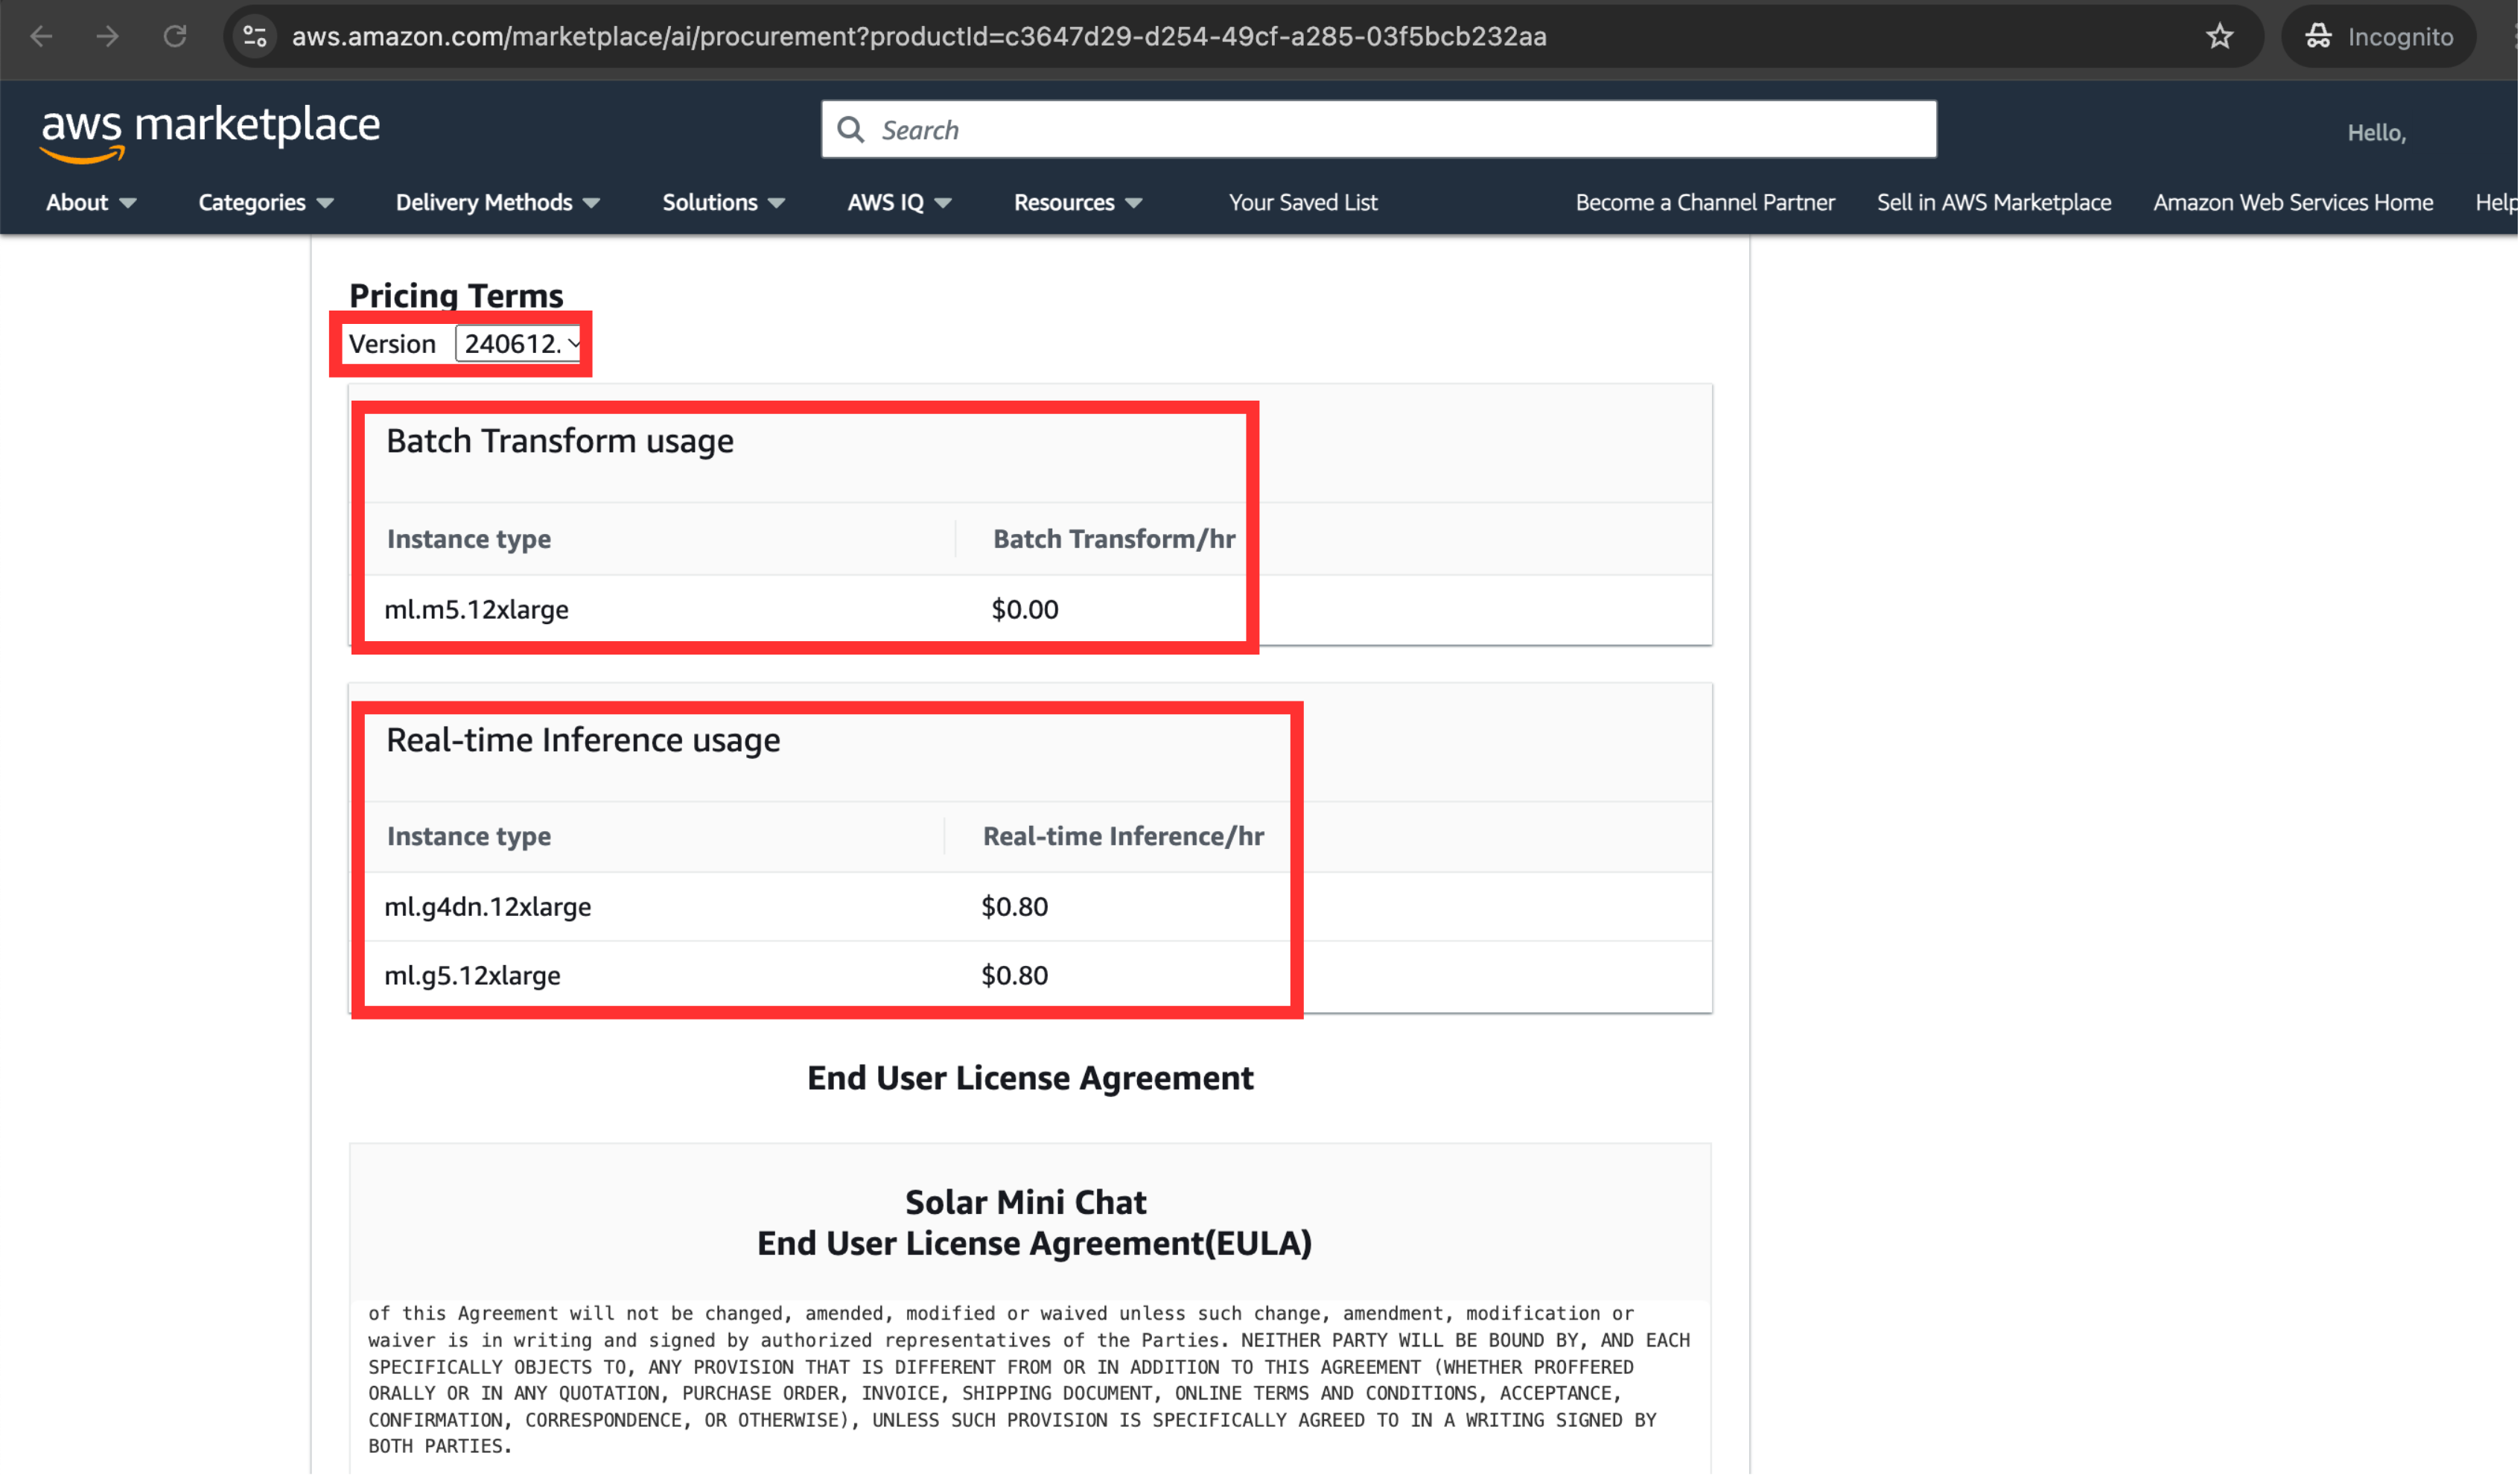Click the End User License Agreement heading
The height and width of the screenshot is (1476, 2520).
1030,1078
